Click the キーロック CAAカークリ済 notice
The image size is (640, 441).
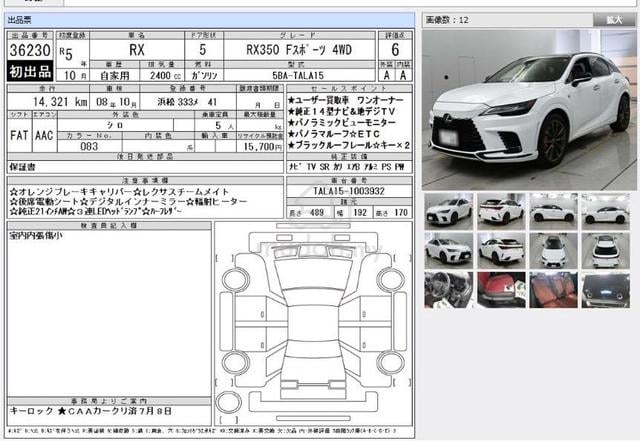click(x=90, y=411)
